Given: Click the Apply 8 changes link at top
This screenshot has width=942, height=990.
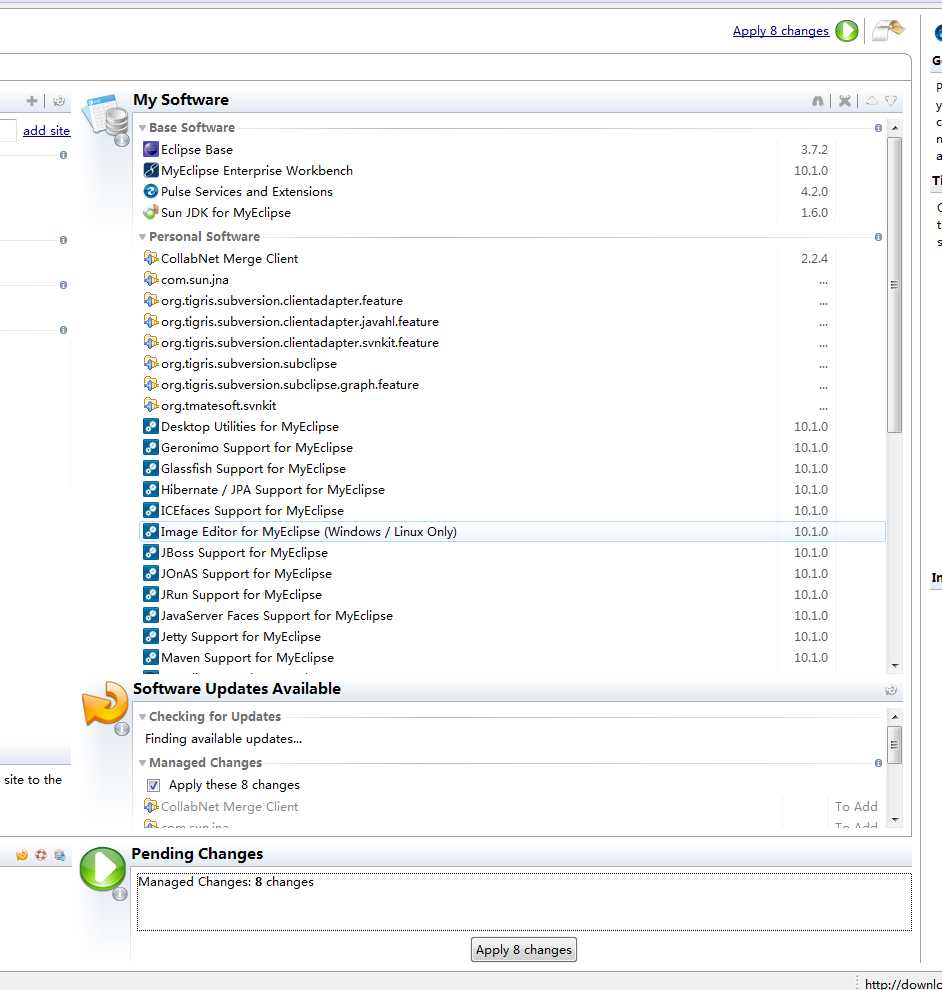Looking at the screenshot, I should tap(781, 31).
